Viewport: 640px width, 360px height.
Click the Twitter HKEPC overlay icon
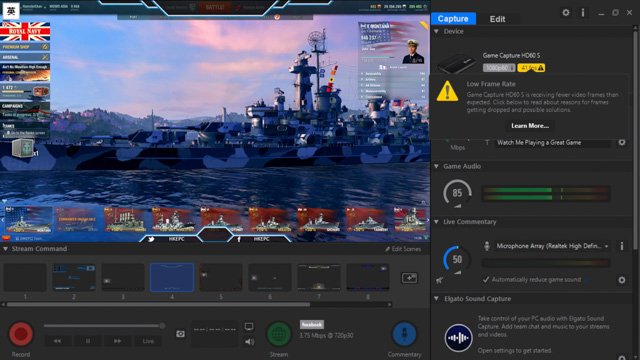coord(151,239)
